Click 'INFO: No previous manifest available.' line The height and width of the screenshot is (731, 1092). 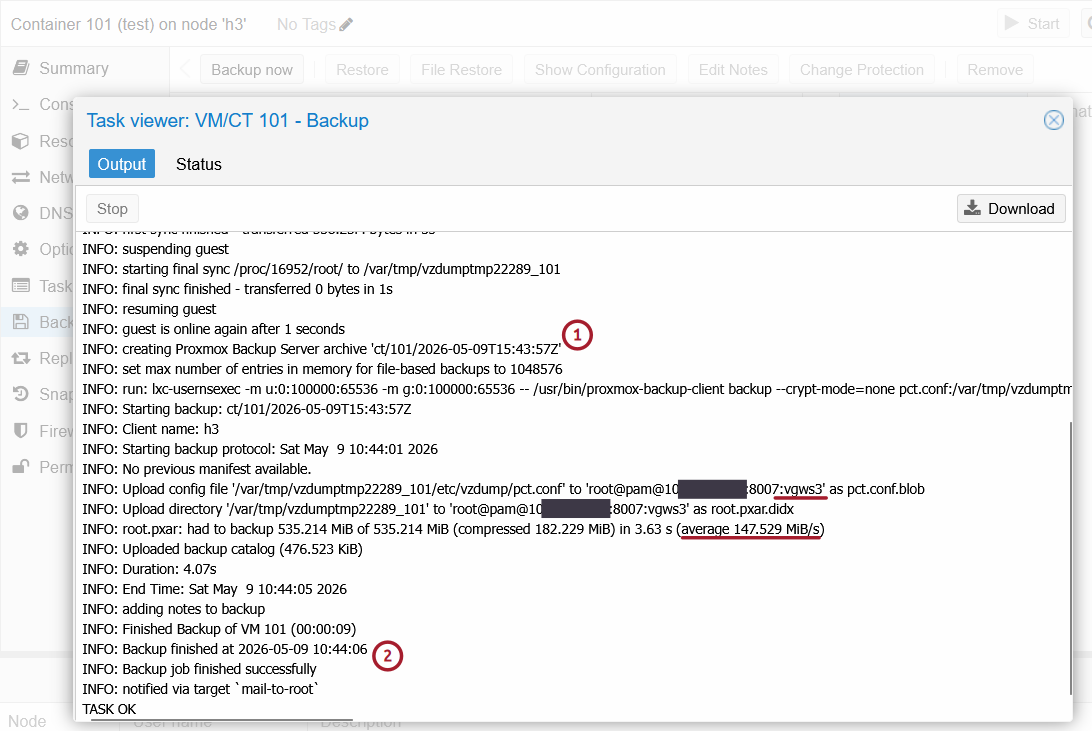(x=196, y=469)
